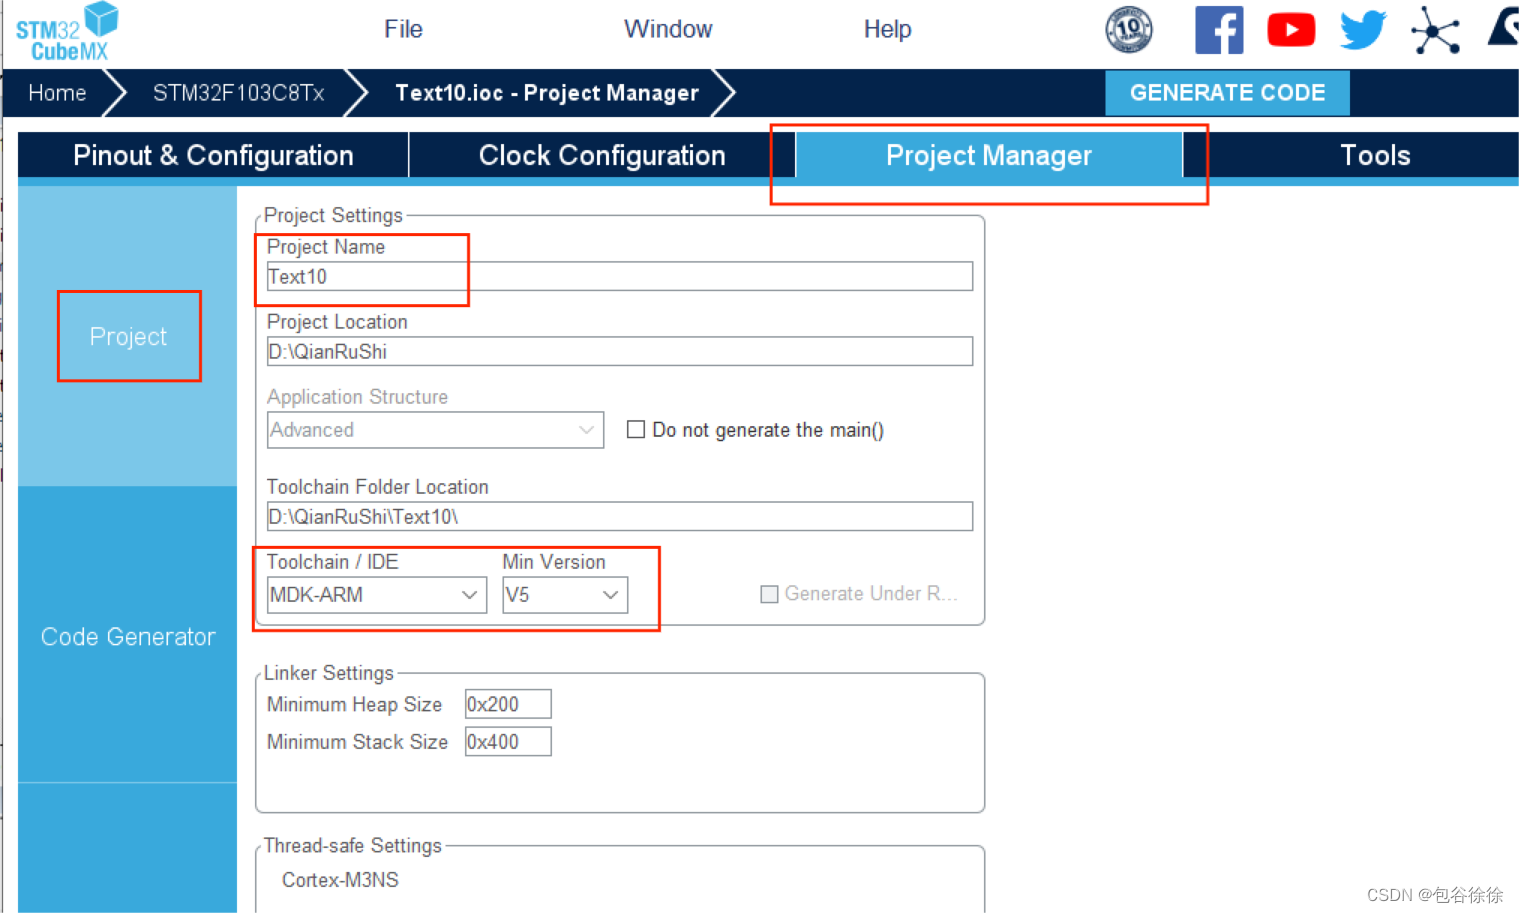This screenshot has width=1519, height=913.
Task: Click the Project Location field
Action: tap(619, 352)
